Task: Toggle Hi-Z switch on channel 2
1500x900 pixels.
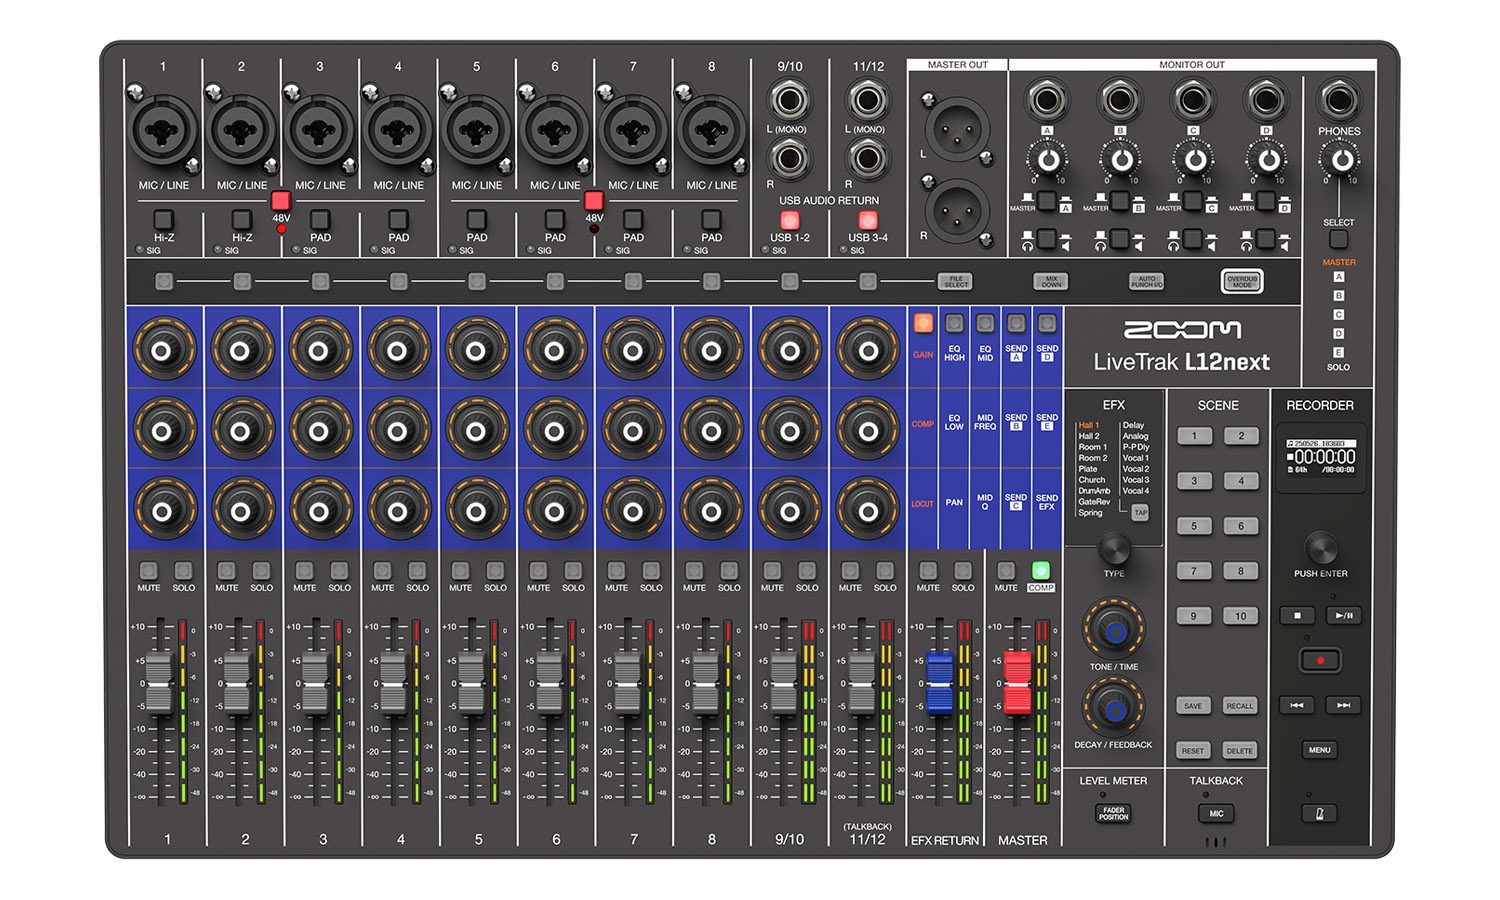Action: point(241,219)
